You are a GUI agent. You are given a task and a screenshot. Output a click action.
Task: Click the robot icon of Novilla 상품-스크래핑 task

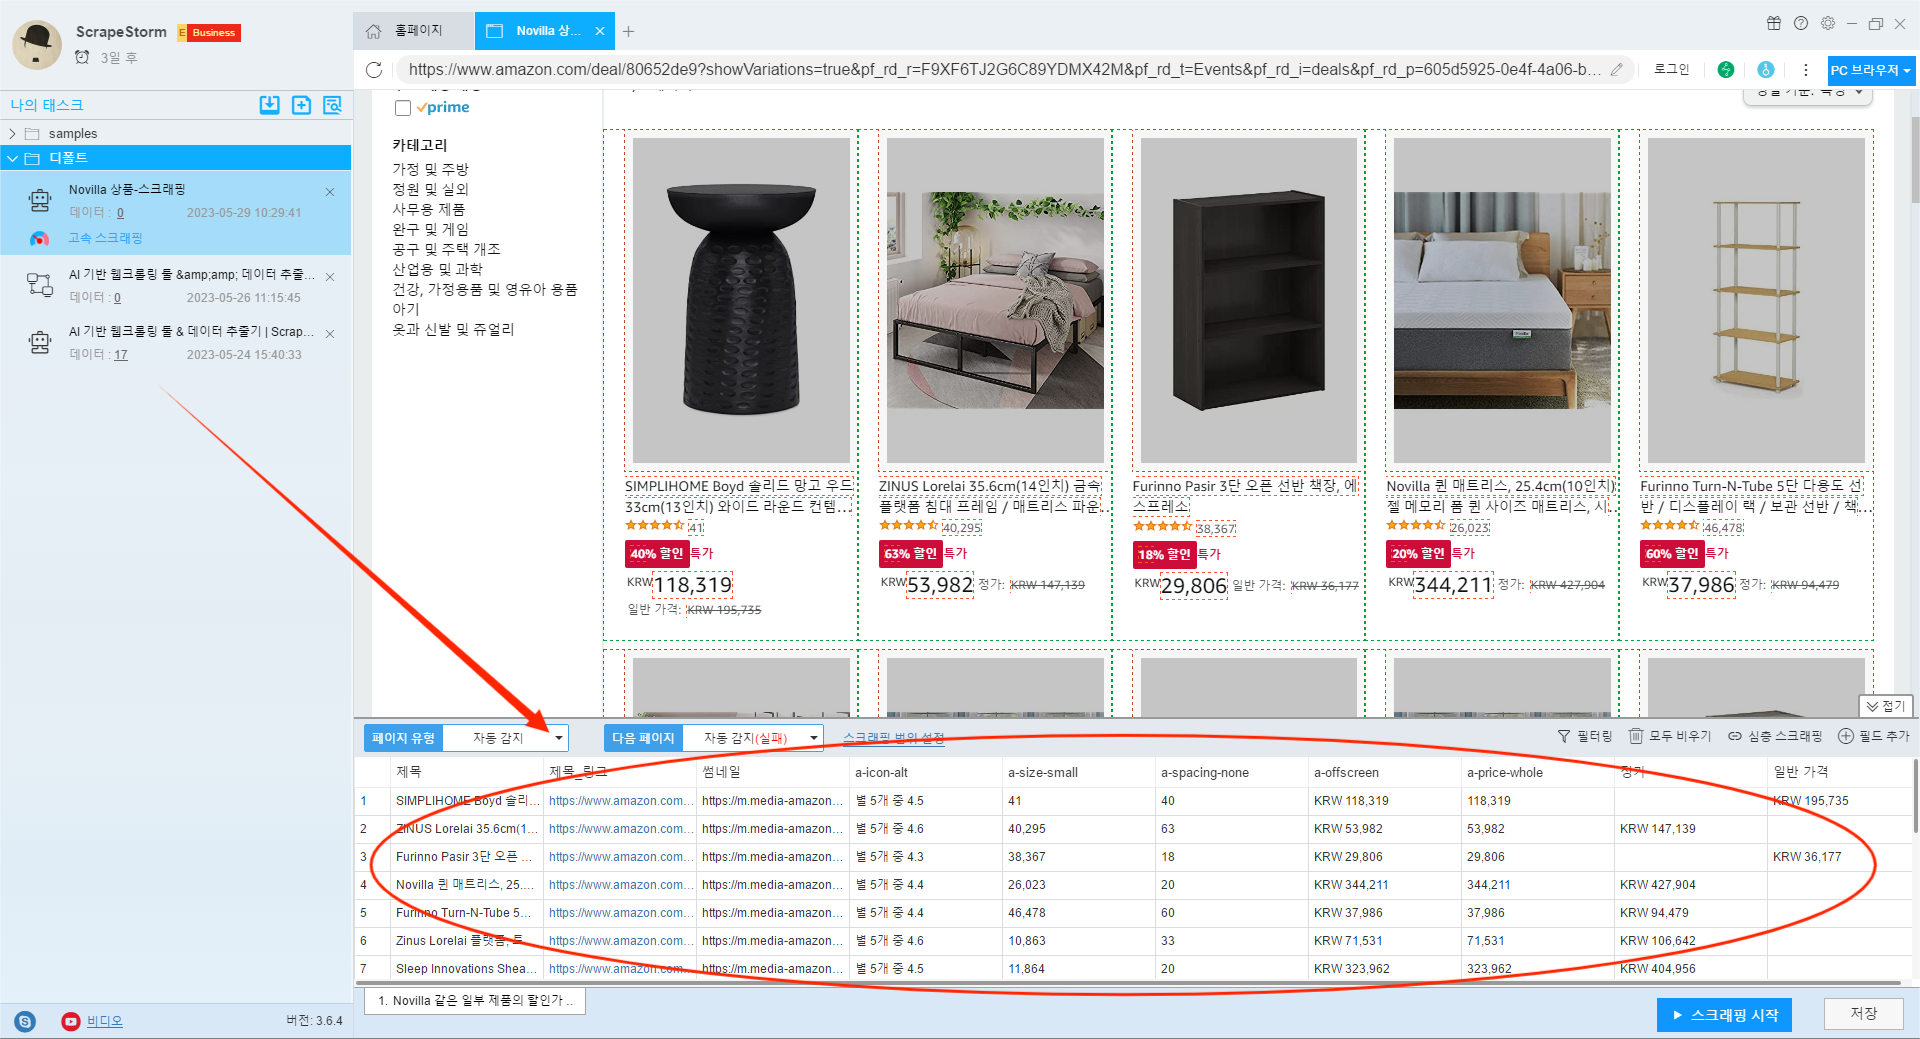[40, 200]
